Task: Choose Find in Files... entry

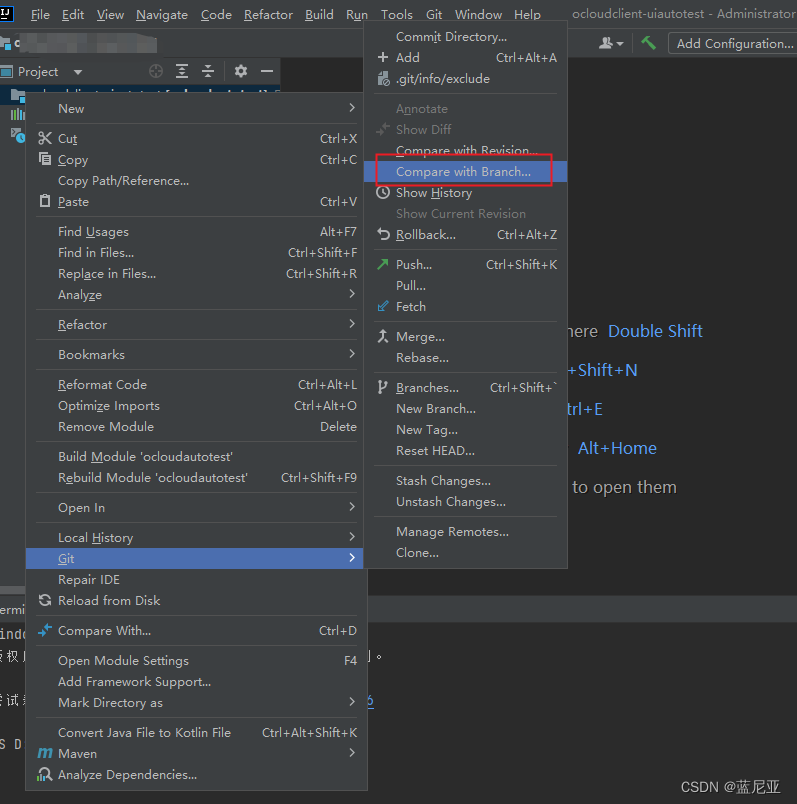Action: pyautogui.click(x=196, y=253)
